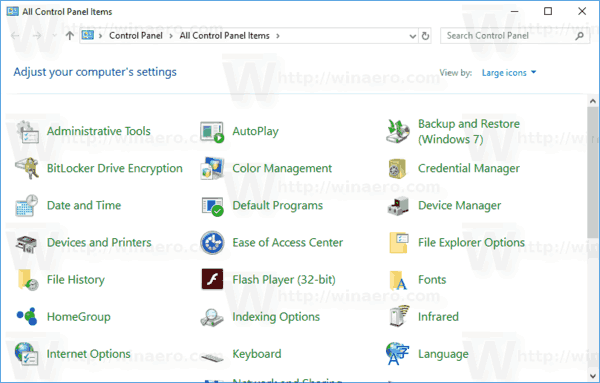Select the Ease of Access Center icon
The image size is (600, 383).
click(x=212, y=243)
